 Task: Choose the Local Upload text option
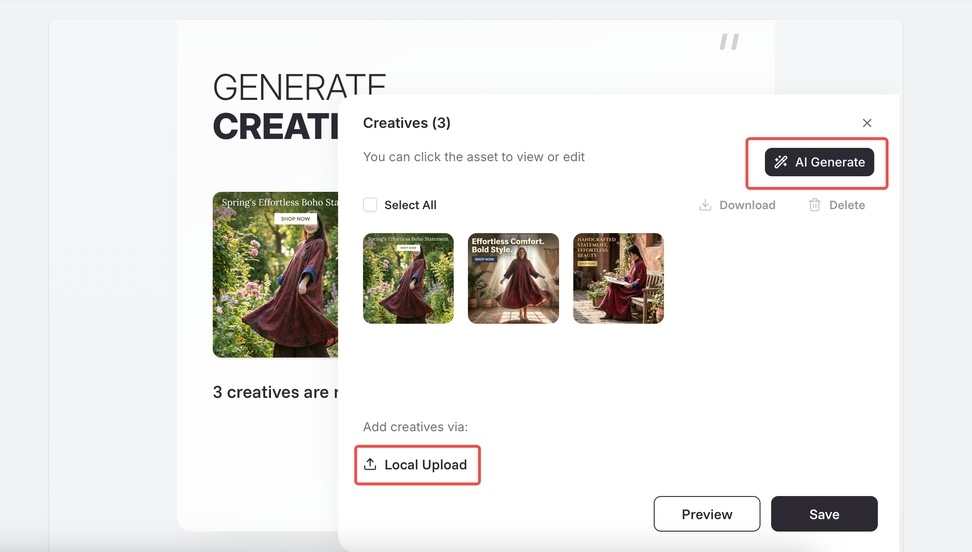[425, 465]
